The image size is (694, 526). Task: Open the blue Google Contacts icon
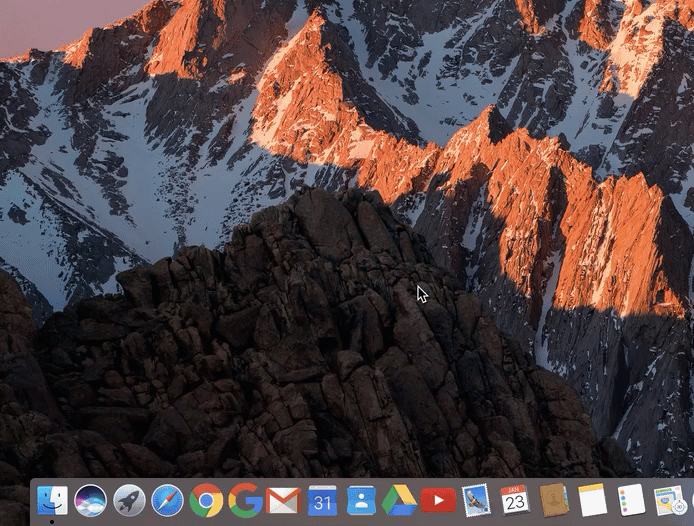click(x=361, y=500)
